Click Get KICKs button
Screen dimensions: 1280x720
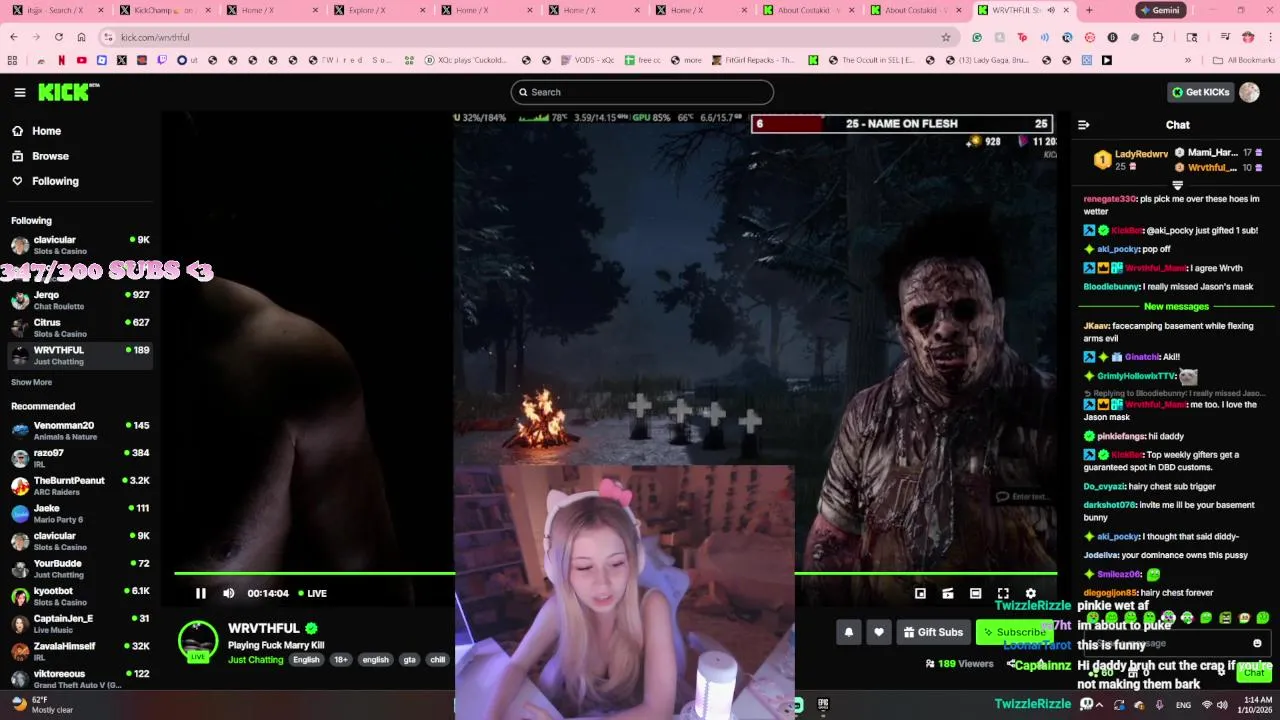pos(1201,92)
